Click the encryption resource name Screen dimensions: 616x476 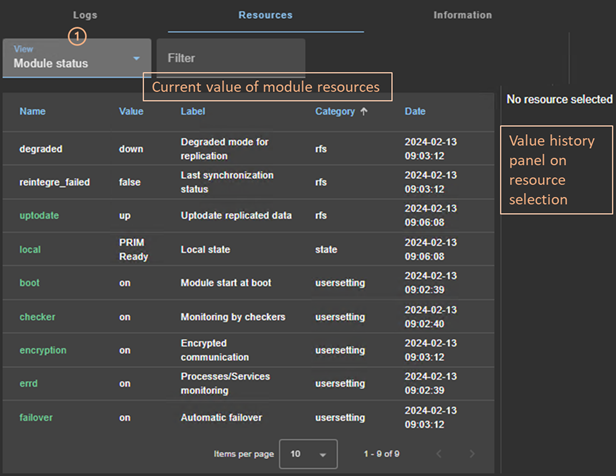click(x=43, y=351)
